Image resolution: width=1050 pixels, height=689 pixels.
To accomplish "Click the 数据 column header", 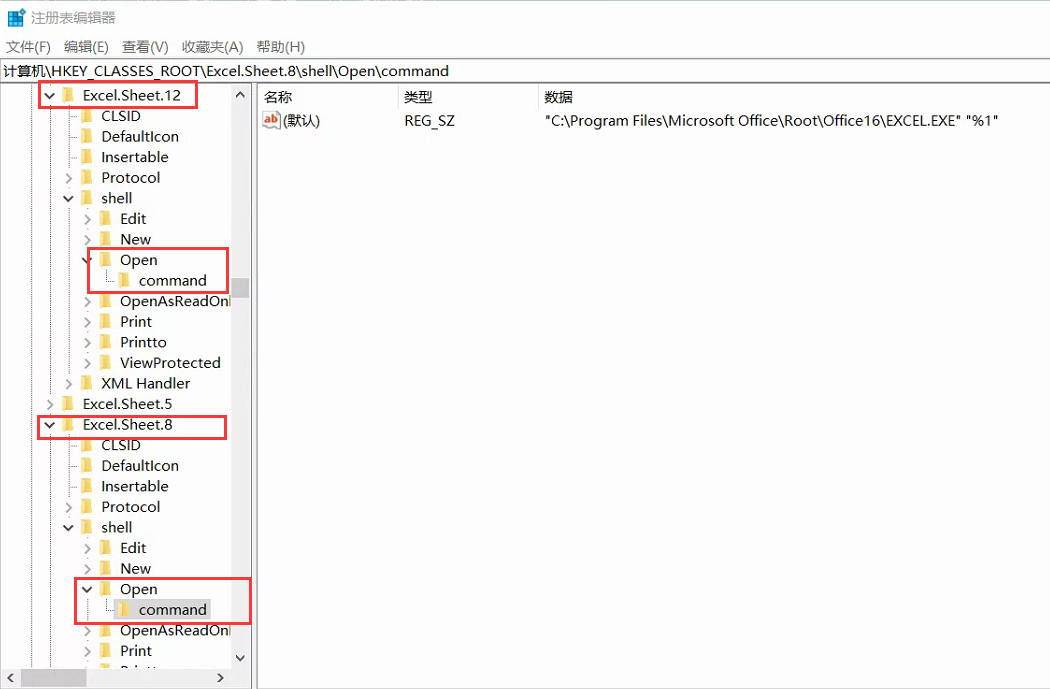I will pos(558,97).
